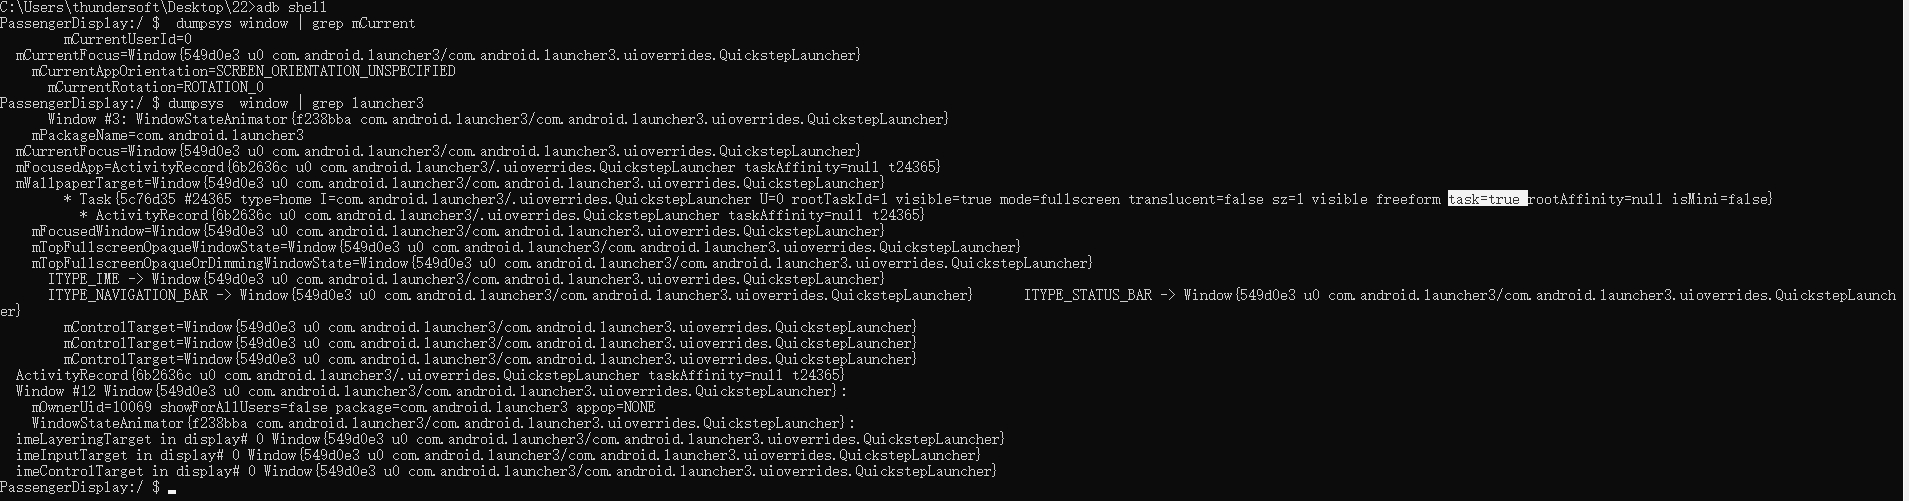Click the 'Window #3: WindowStateAnimator' line
1909x501 pixels.
(498, 119)
